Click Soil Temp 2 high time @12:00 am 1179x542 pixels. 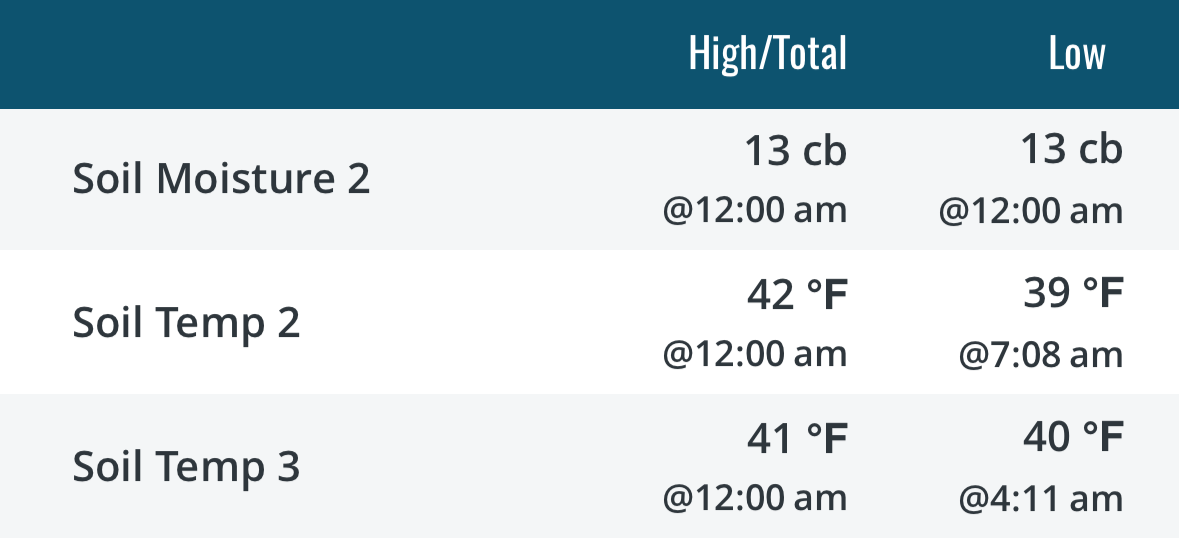[x=755, y=354]
